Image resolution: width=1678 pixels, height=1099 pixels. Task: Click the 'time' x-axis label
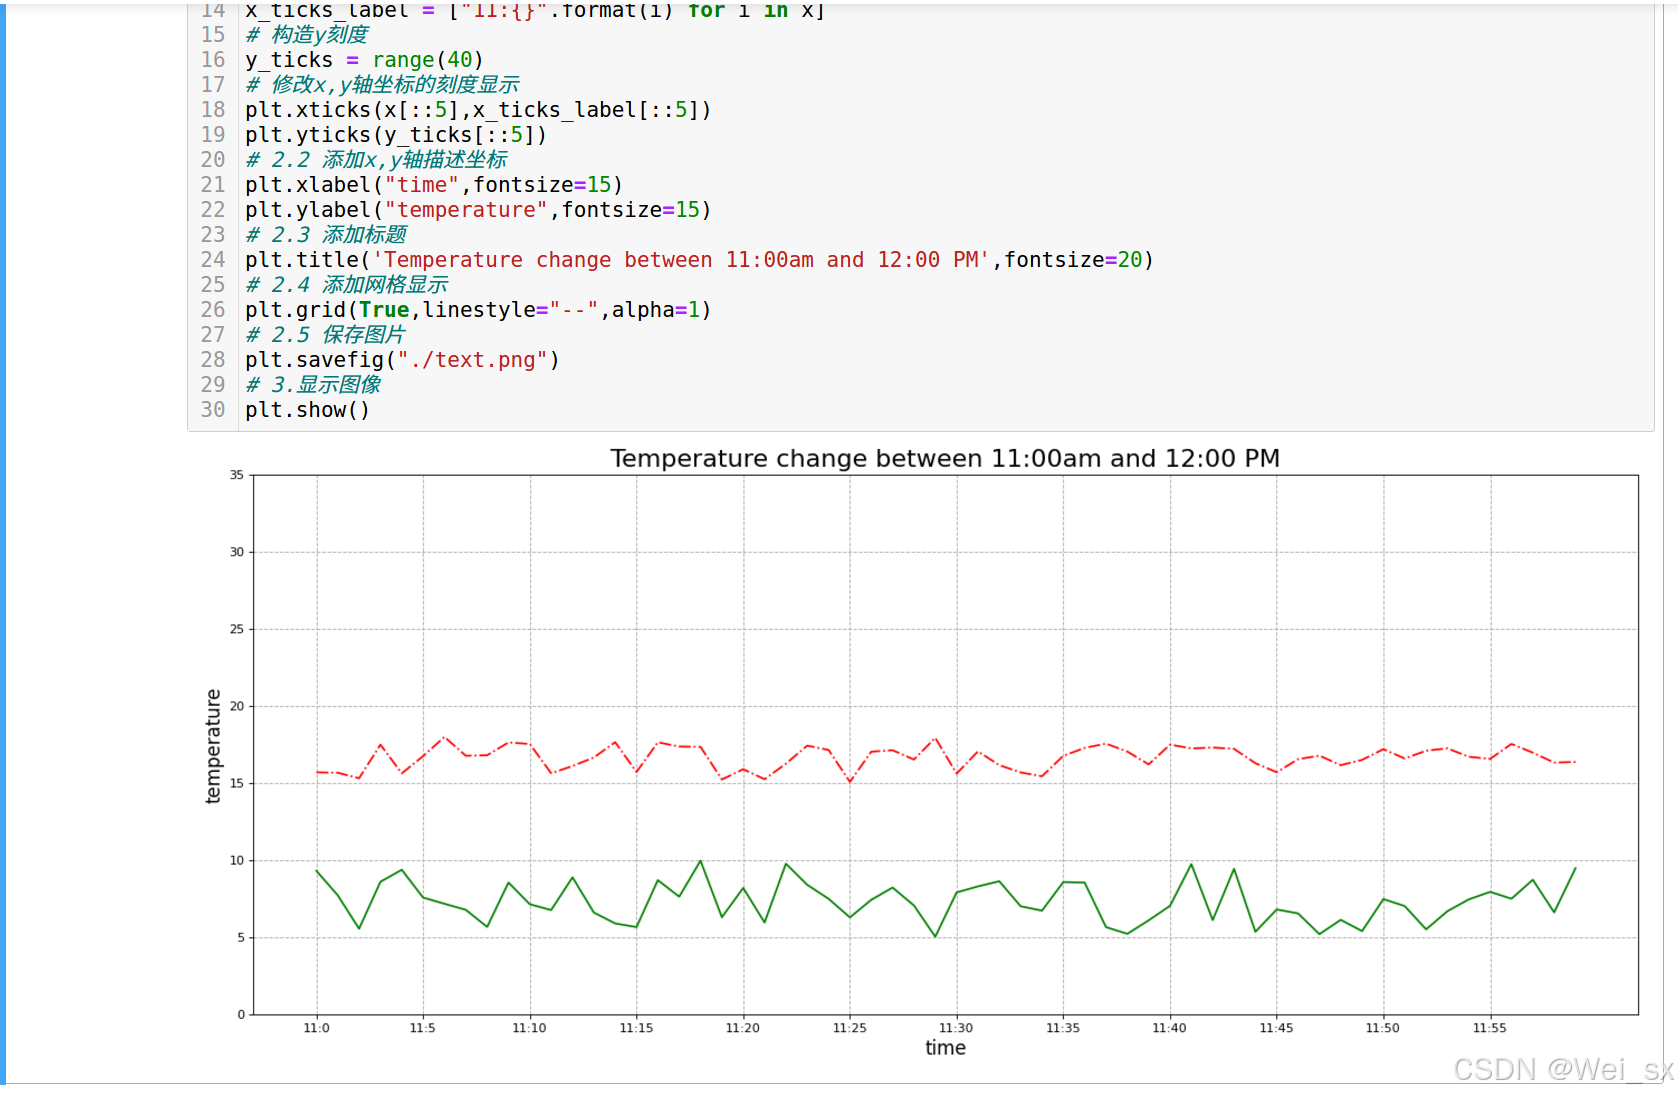click(945, 1048)
